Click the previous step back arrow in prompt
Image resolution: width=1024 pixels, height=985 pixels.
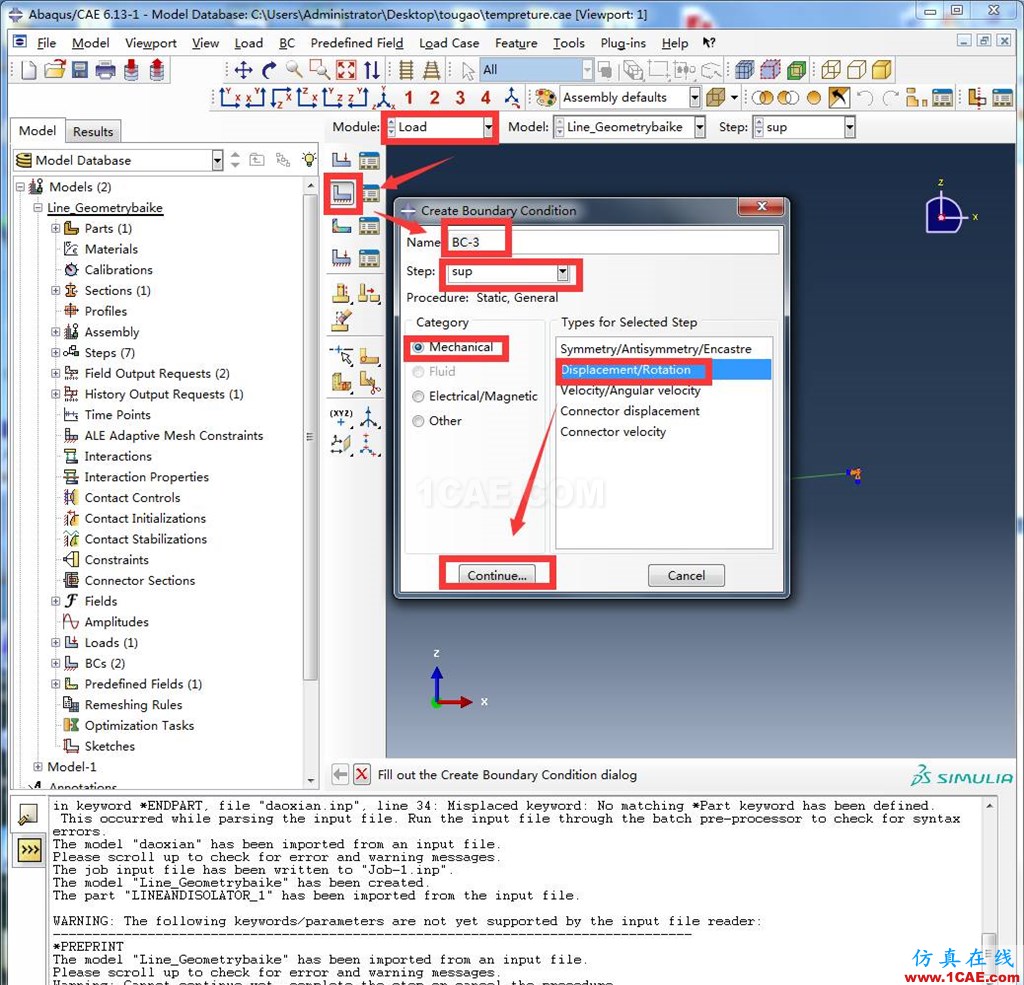[x=340, y=775]
